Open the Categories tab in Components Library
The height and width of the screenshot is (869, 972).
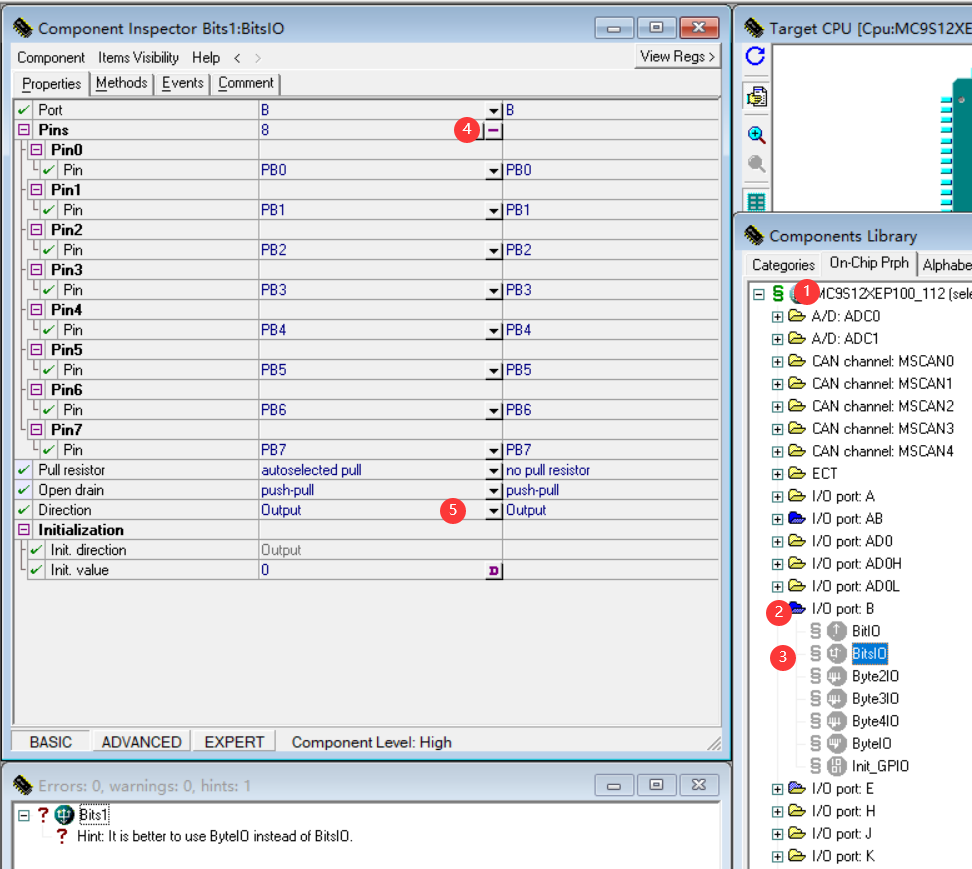tap(783, 265)
